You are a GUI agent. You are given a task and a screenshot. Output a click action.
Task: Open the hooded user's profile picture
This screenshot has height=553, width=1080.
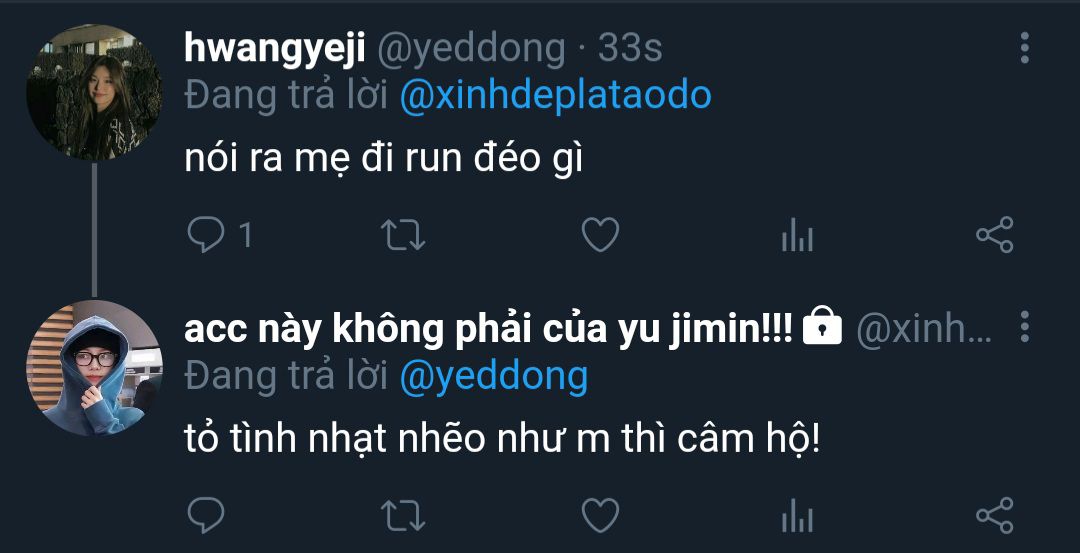[94, 368]
